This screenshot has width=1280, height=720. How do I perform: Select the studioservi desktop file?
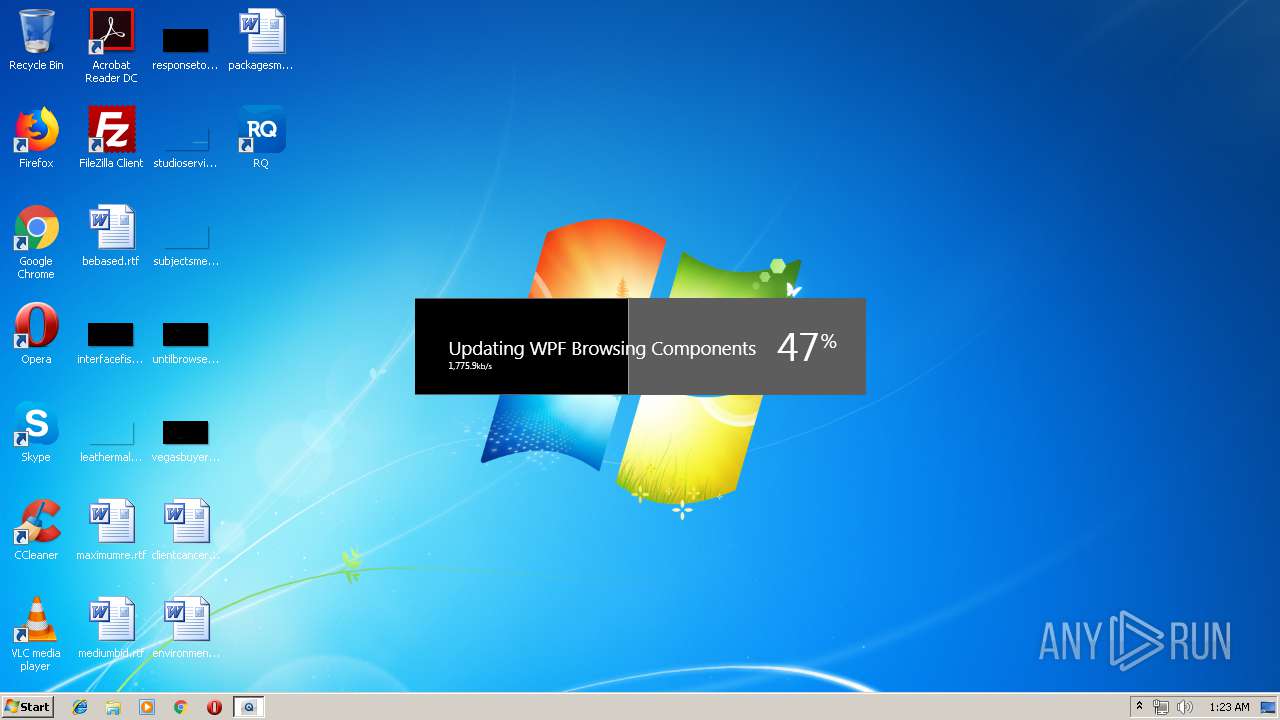click(x=185, y=144)
